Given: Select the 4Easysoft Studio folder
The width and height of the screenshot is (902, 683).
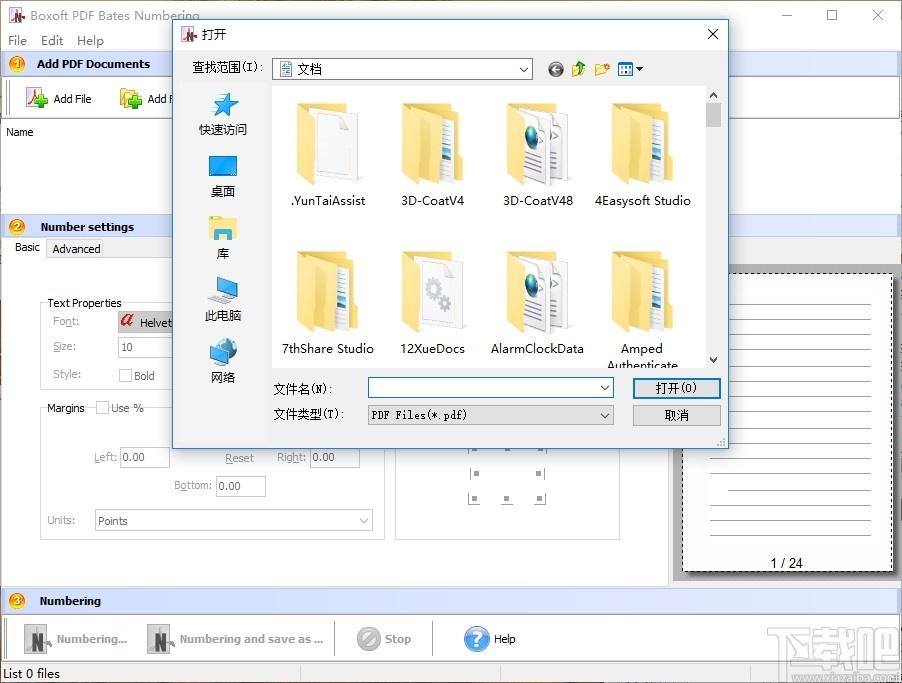Looking at the screenshot, I should (642, 155).
